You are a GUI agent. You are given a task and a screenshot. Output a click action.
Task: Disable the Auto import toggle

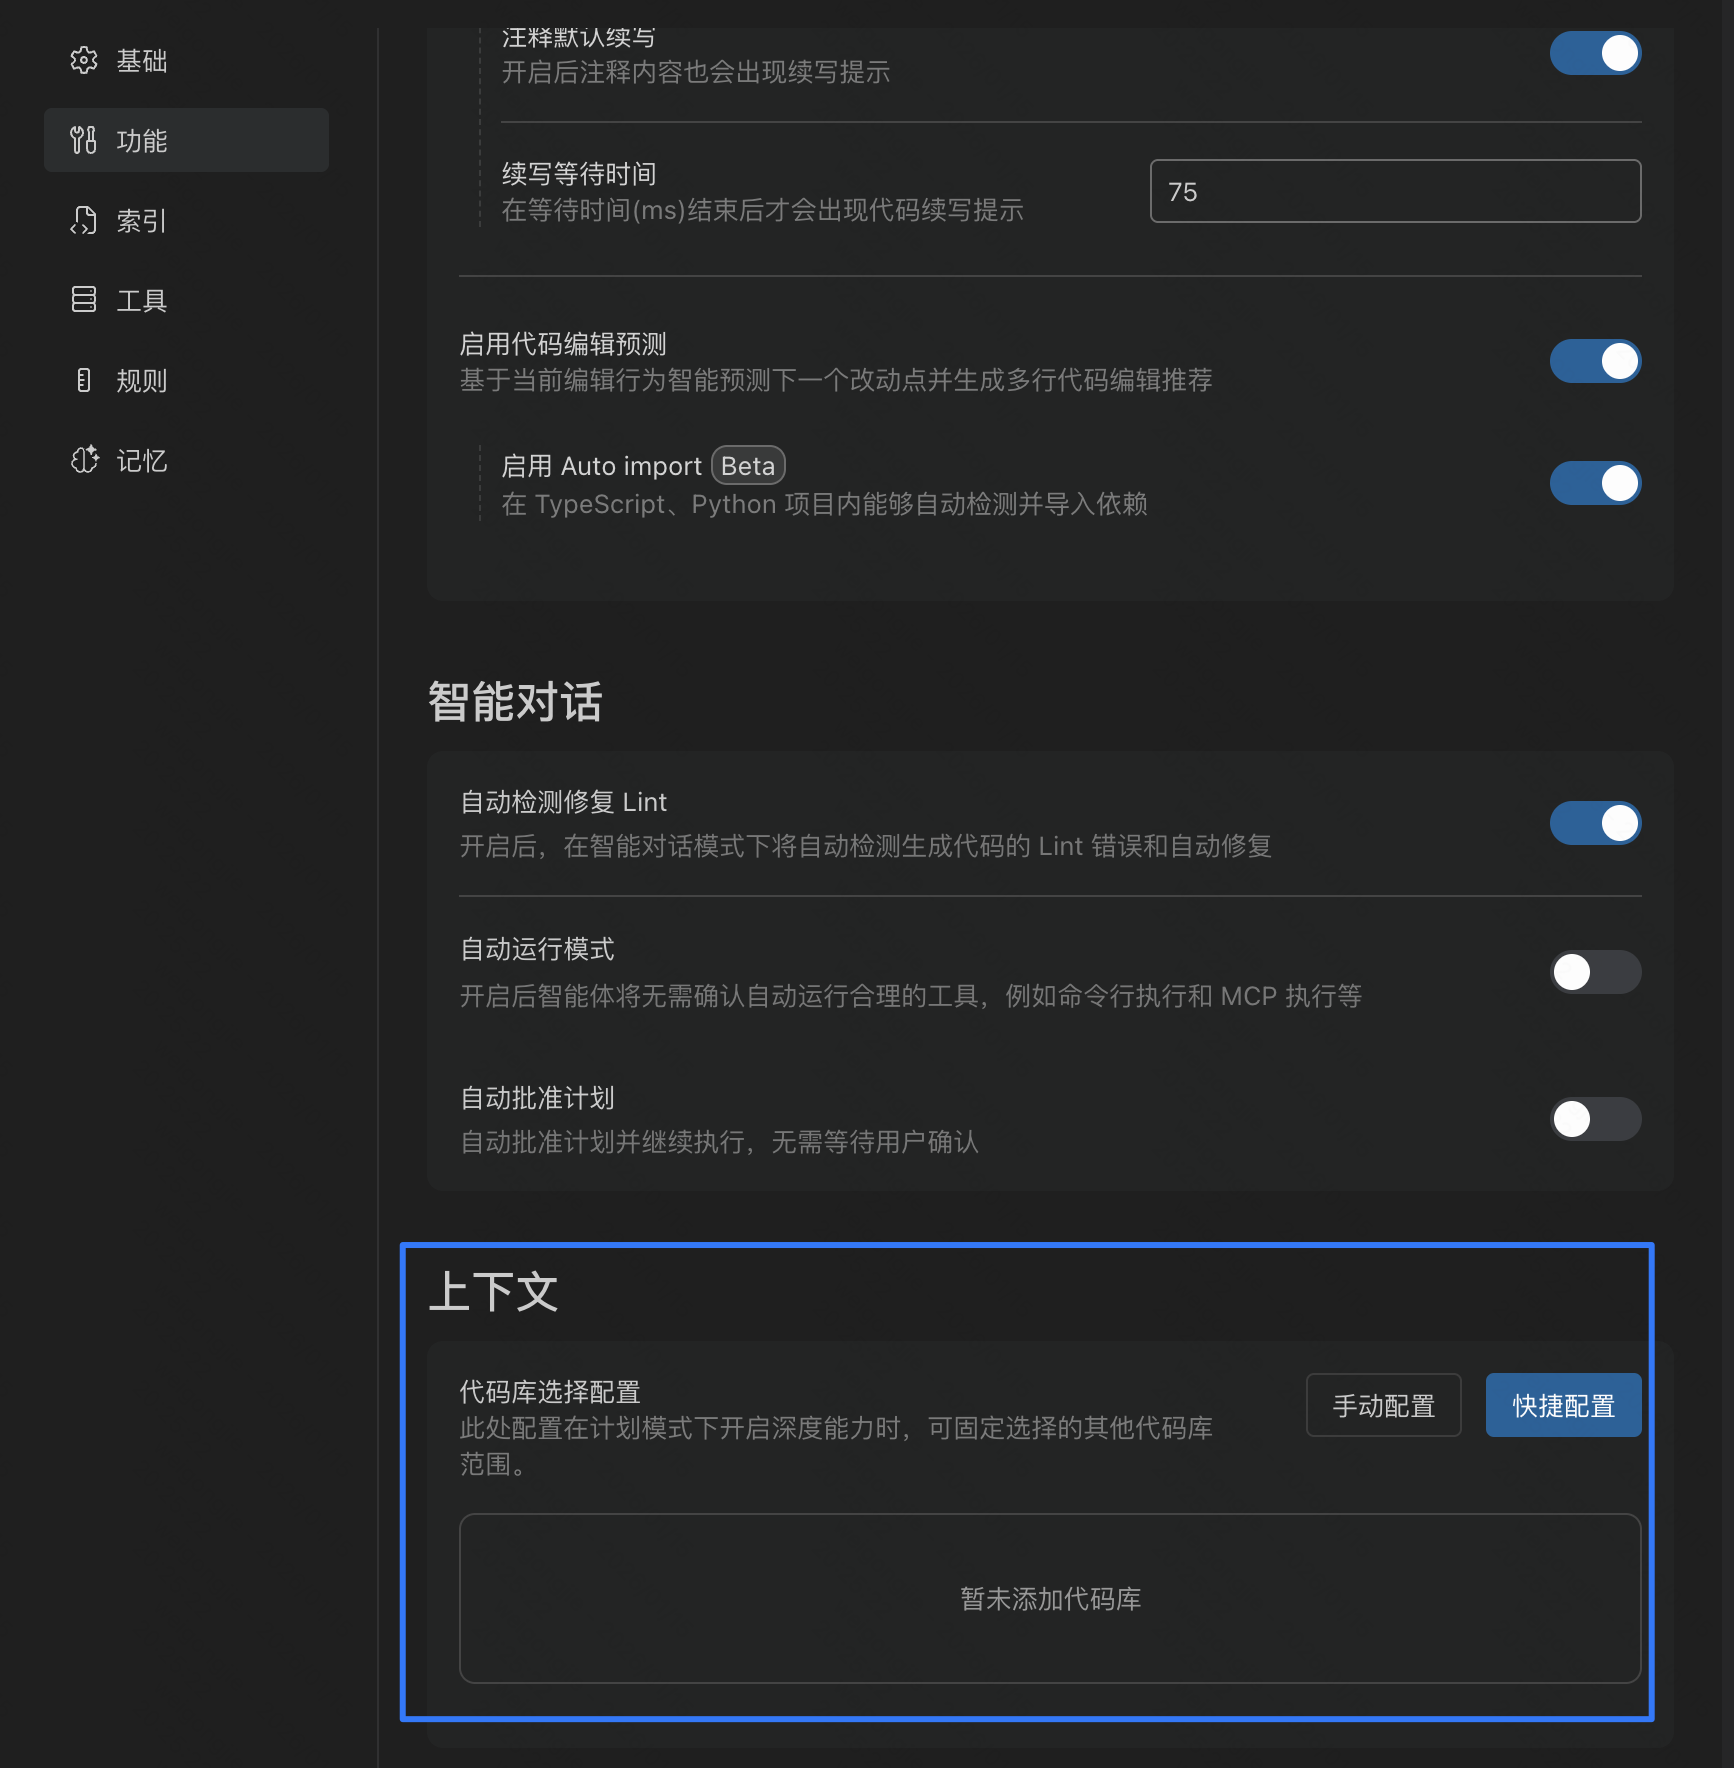1595,483
